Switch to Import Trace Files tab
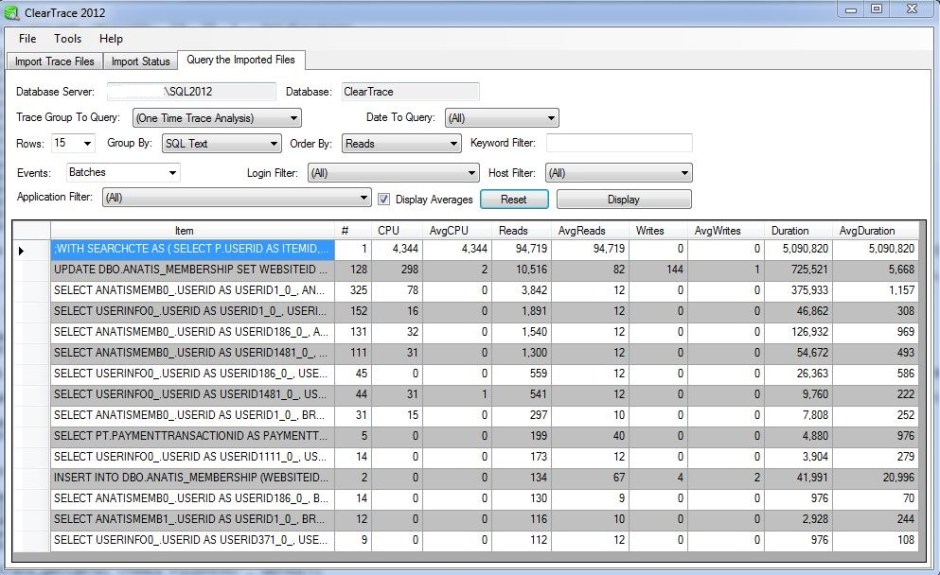This screenshot has height=575, width=940. click(55, 61)
